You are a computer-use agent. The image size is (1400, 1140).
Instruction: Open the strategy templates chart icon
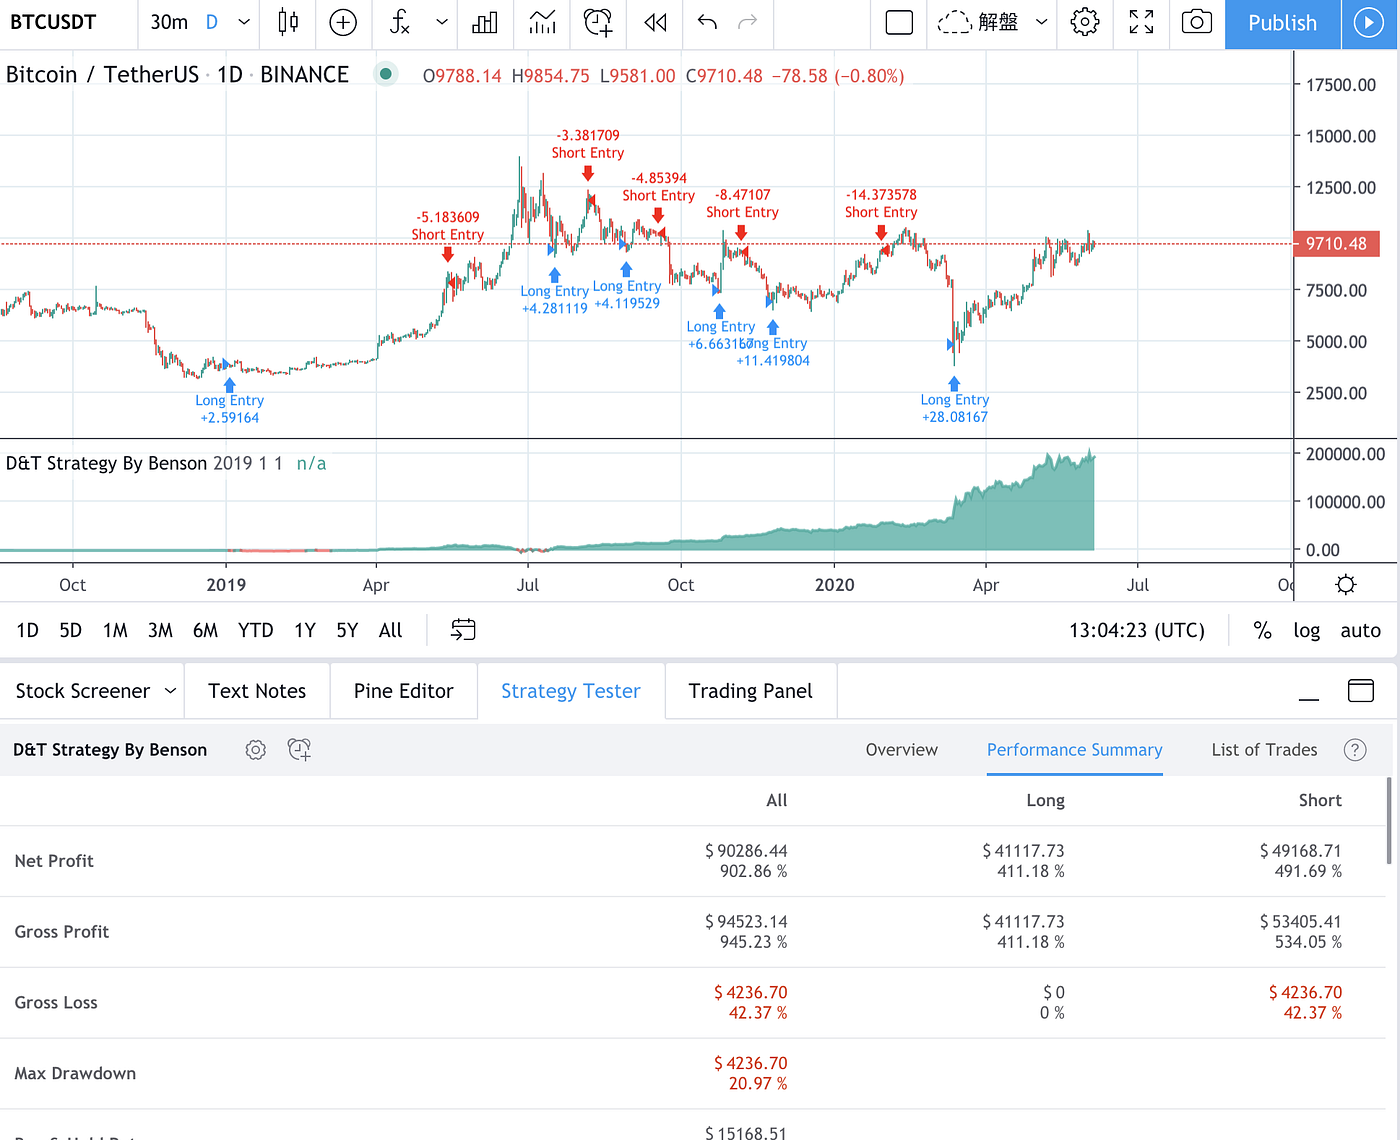tap(542, 22)
